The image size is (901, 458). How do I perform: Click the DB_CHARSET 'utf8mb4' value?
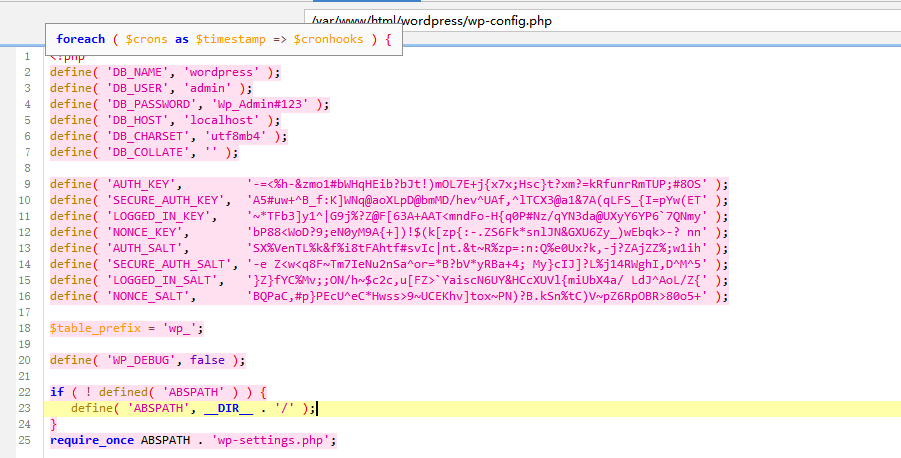coord(239,136)
